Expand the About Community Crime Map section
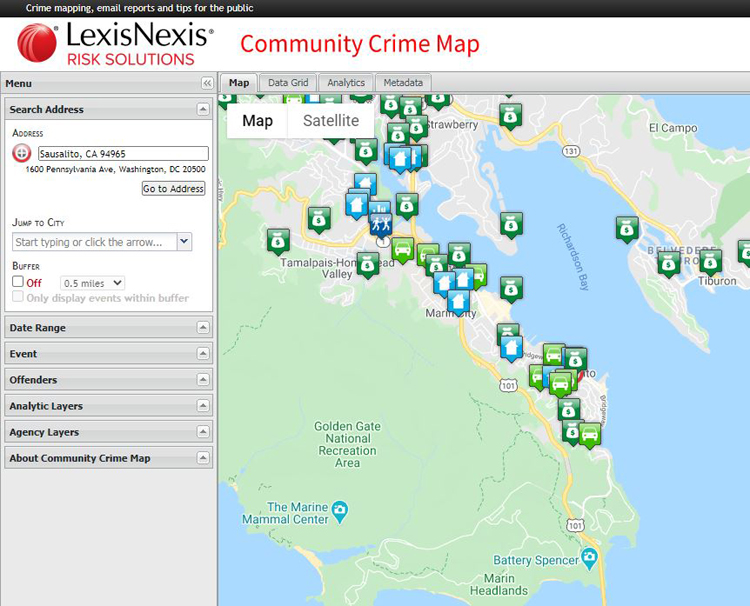The width and height of the screenshot is (750, 606). 203,458
